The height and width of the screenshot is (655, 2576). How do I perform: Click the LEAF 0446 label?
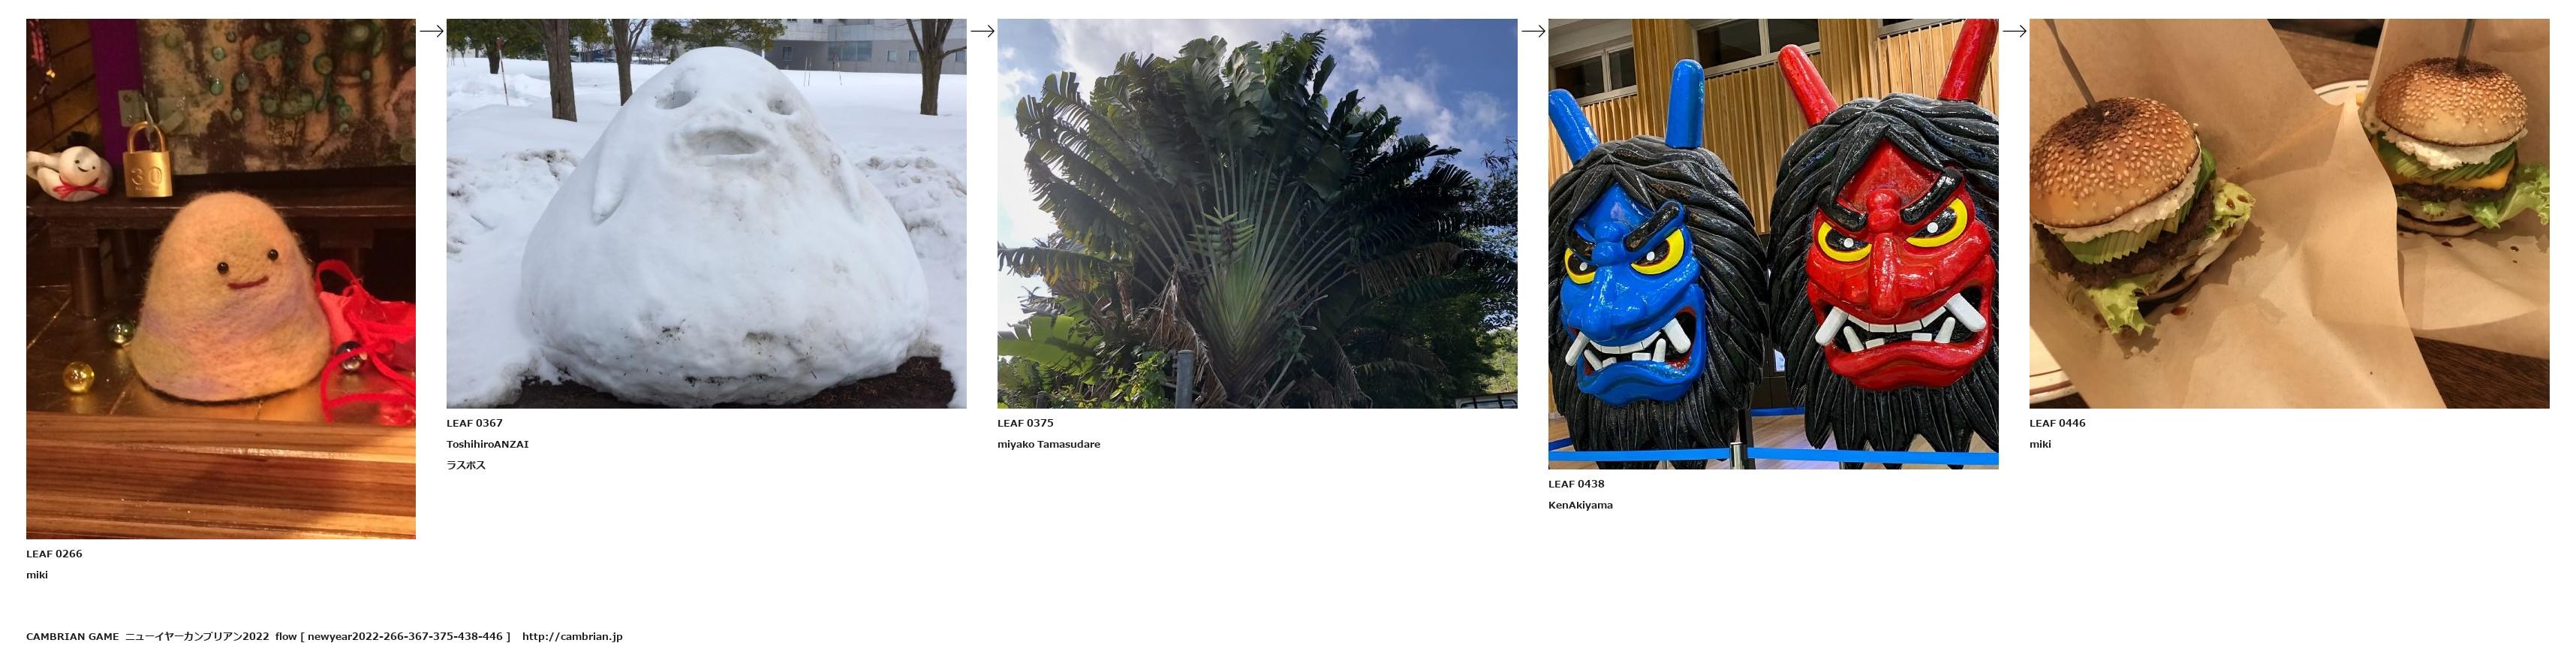(2057, 423)
